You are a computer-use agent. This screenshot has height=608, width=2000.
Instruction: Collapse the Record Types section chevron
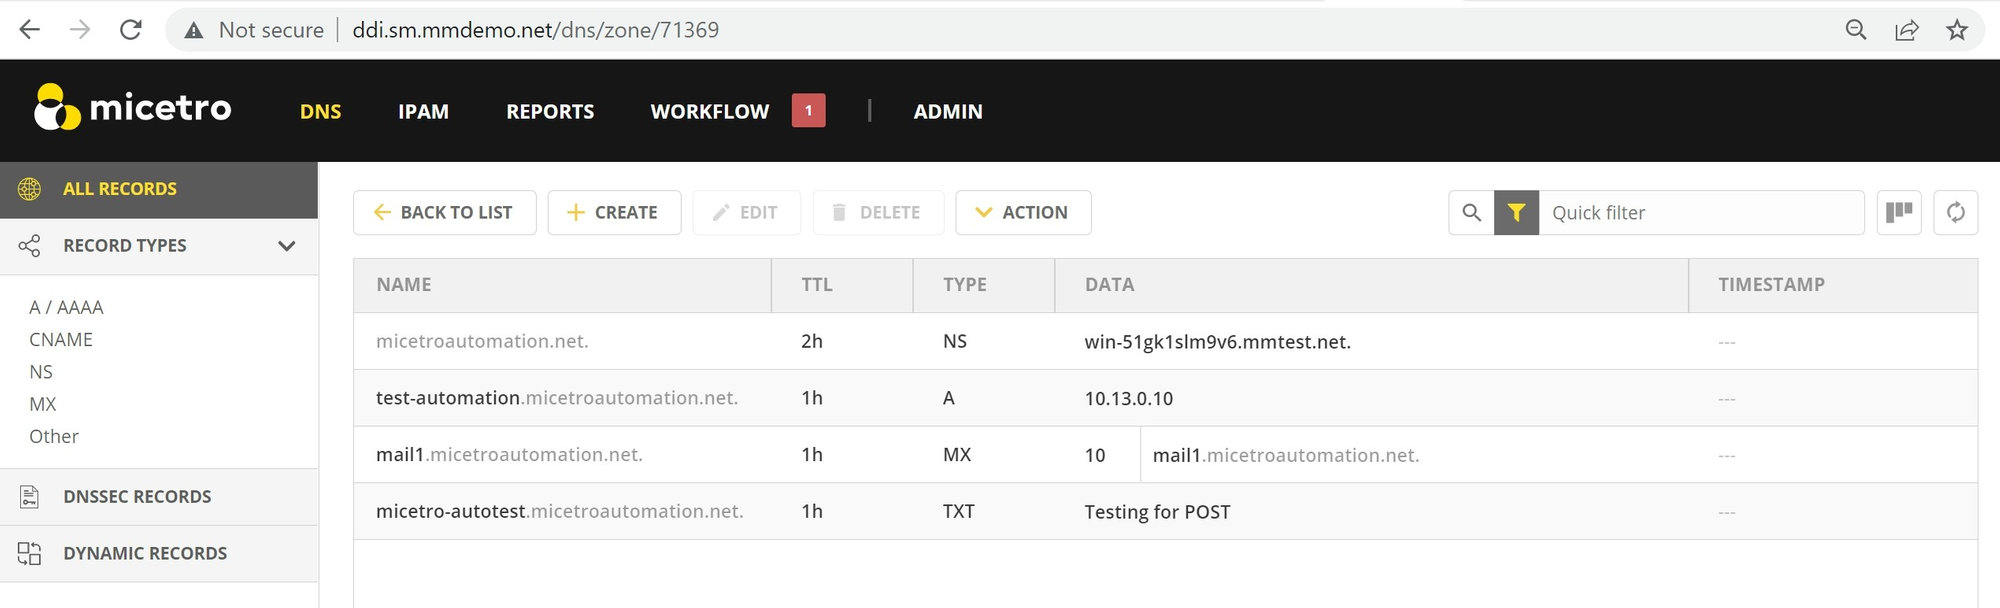tap(287, 246)
